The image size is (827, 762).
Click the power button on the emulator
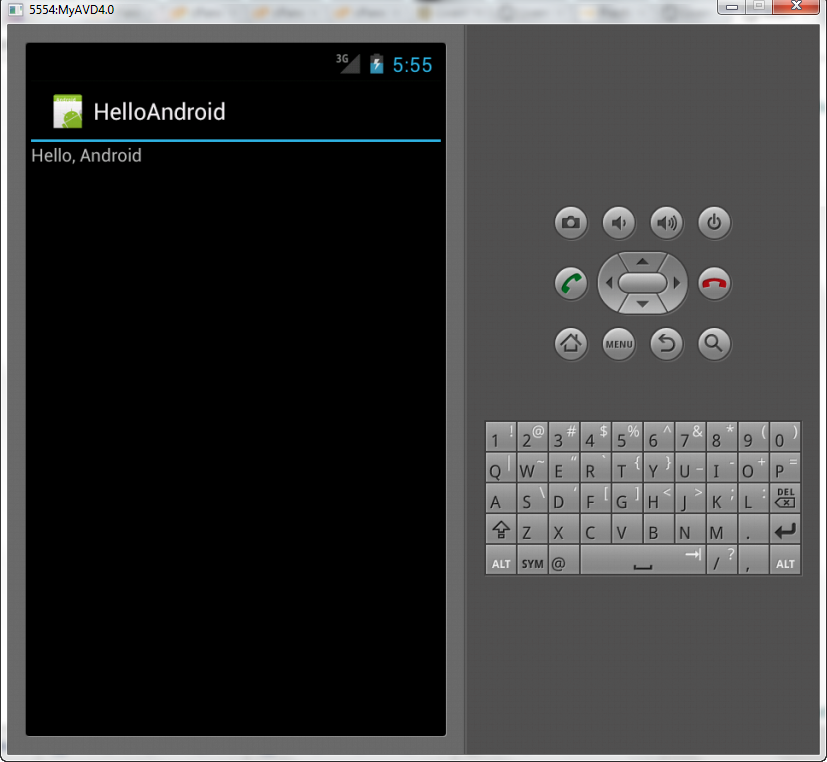pos(714,223)
